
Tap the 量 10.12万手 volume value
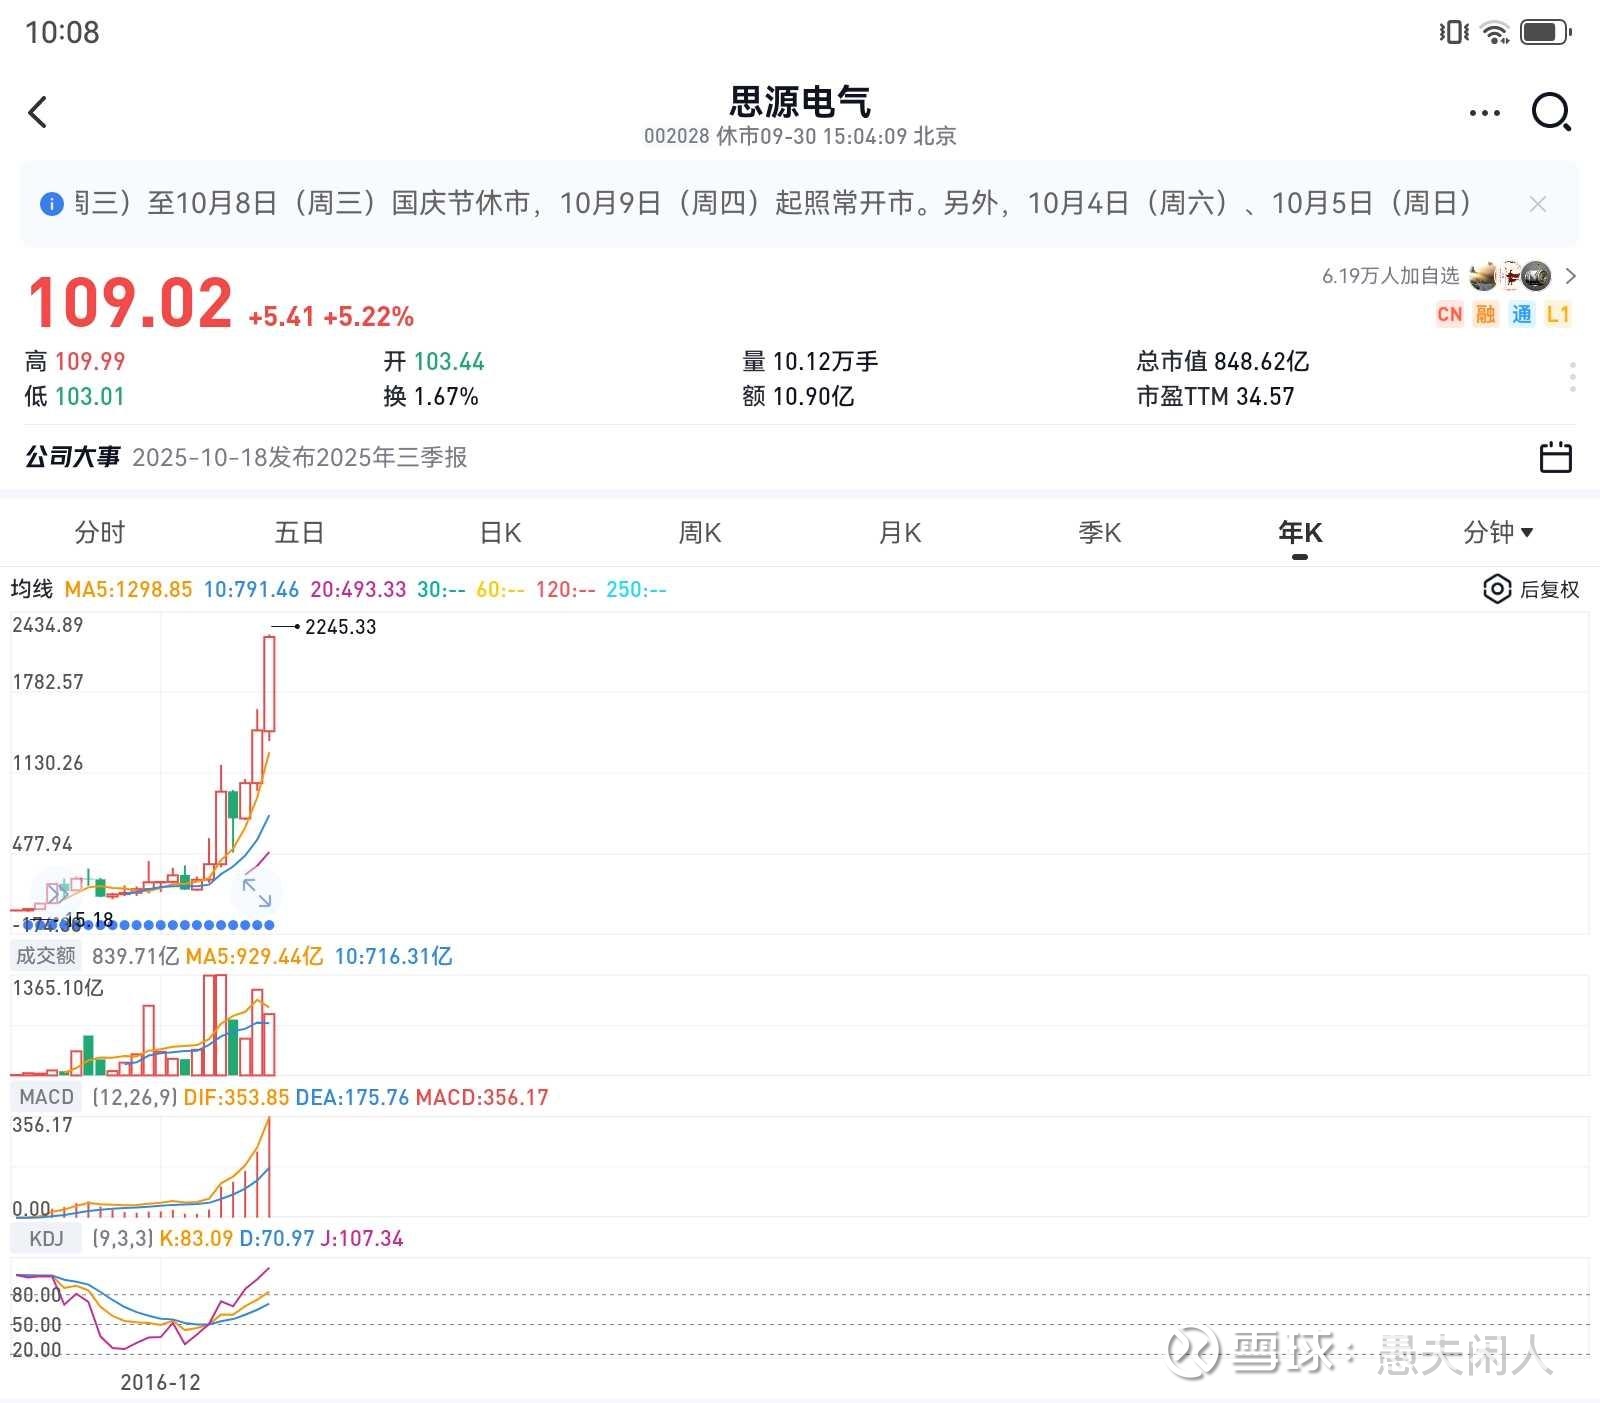810,361
